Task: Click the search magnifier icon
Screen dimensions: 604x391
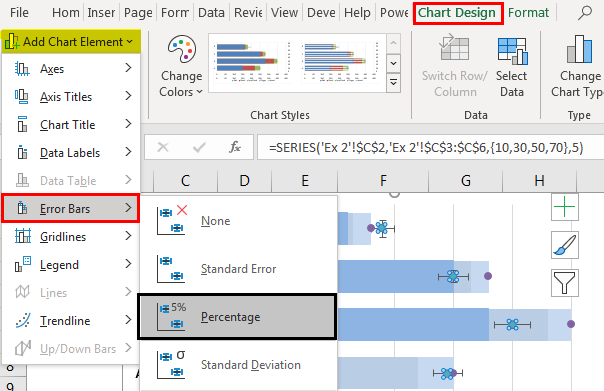Action: (x=585, y=13)
